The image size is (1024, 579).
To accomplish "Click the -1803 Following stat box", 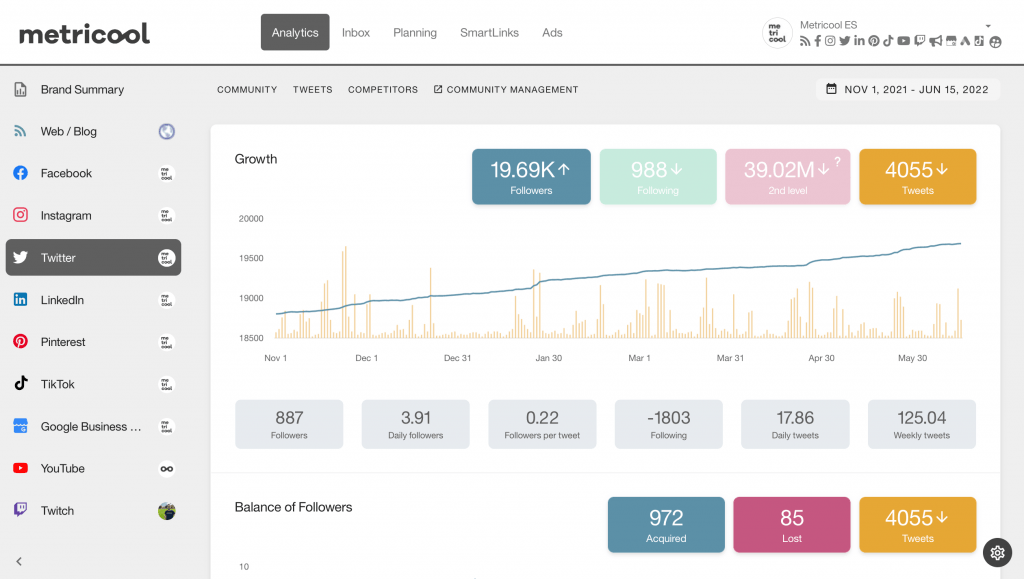I will tap(669, 424).
